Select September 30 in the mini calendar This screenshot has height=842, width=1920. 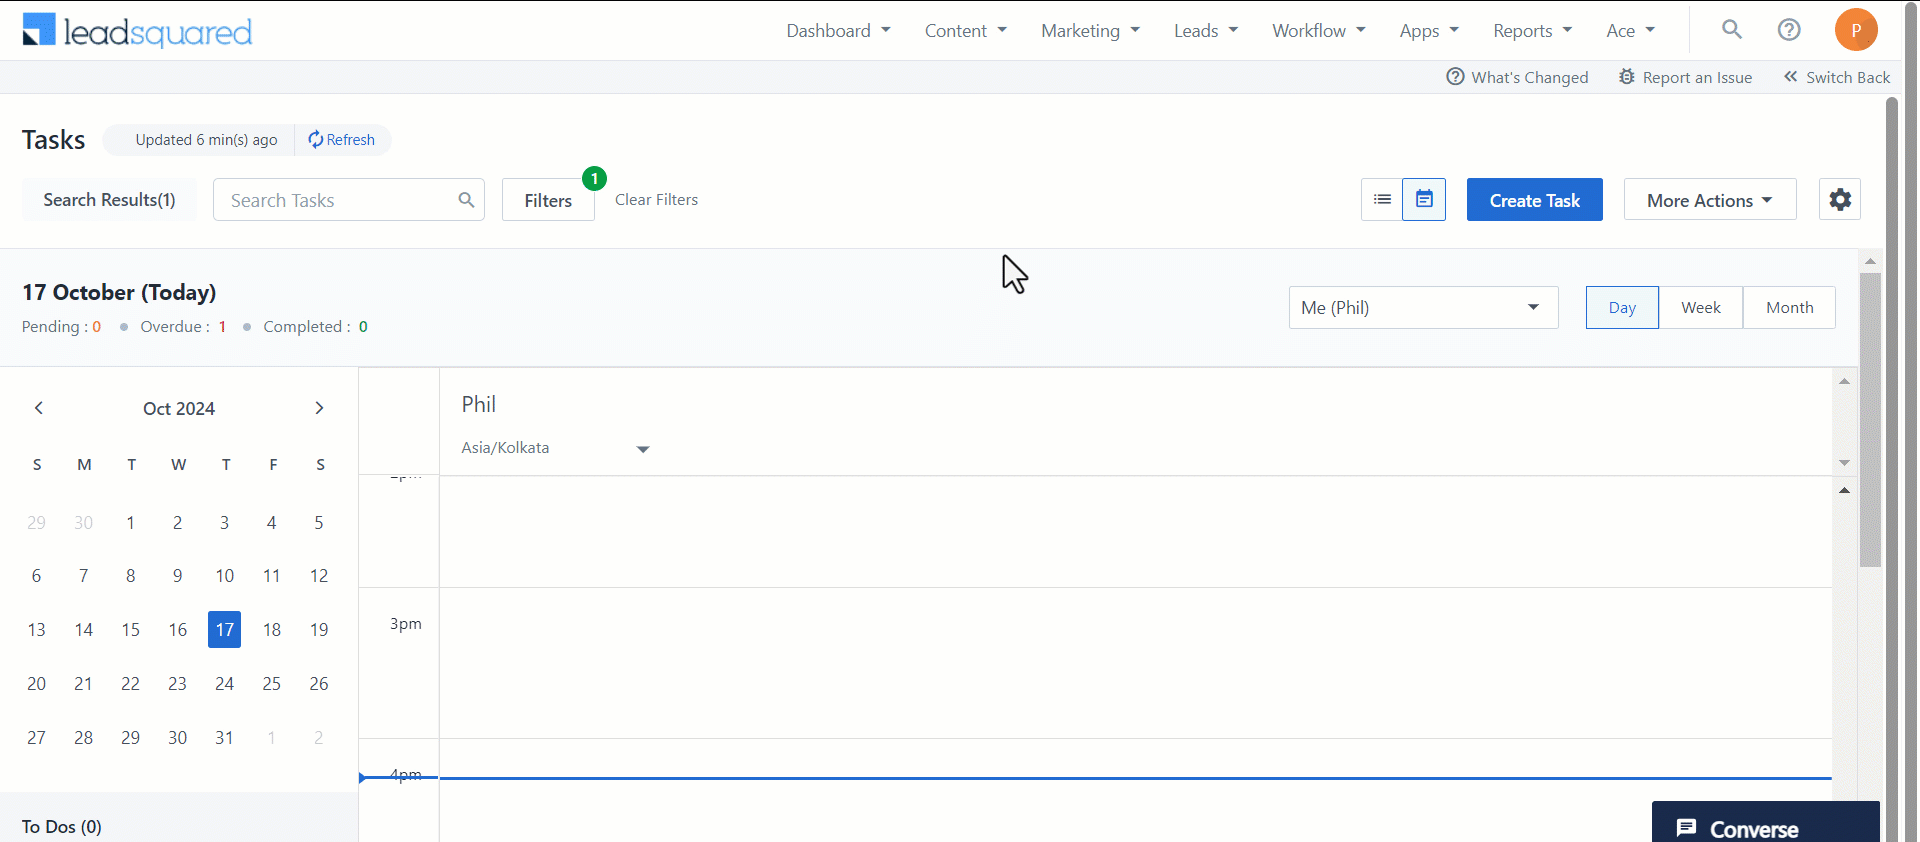tap(83, 523)
